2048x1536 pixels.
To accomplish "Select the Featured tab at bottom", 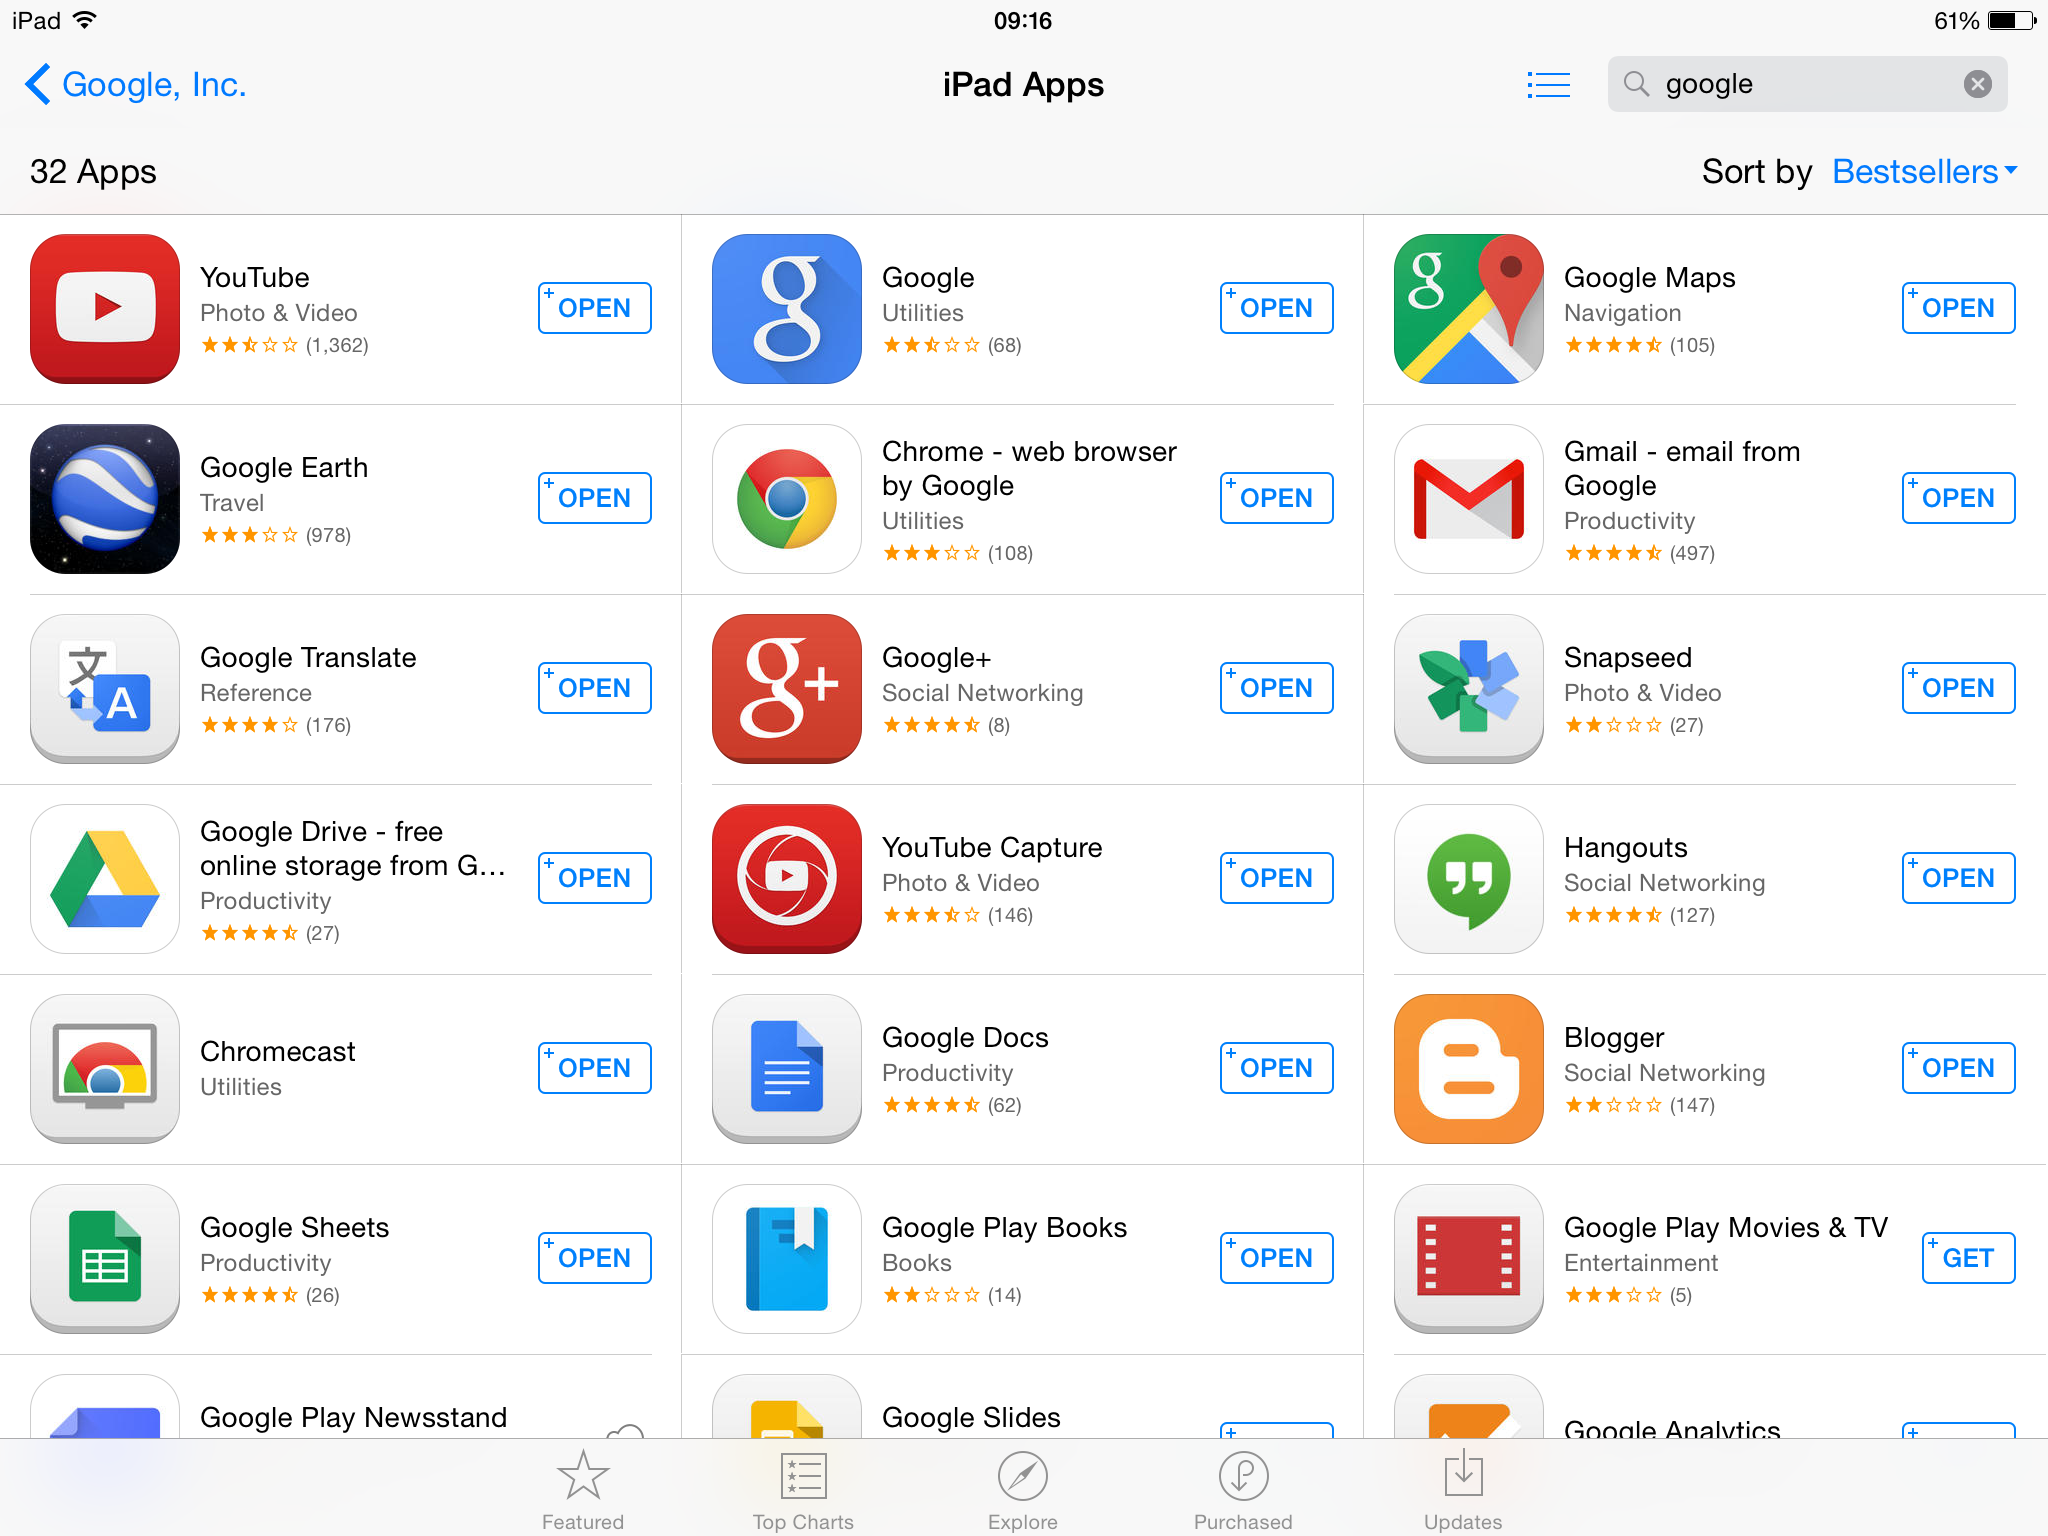I will (582, 1484).
